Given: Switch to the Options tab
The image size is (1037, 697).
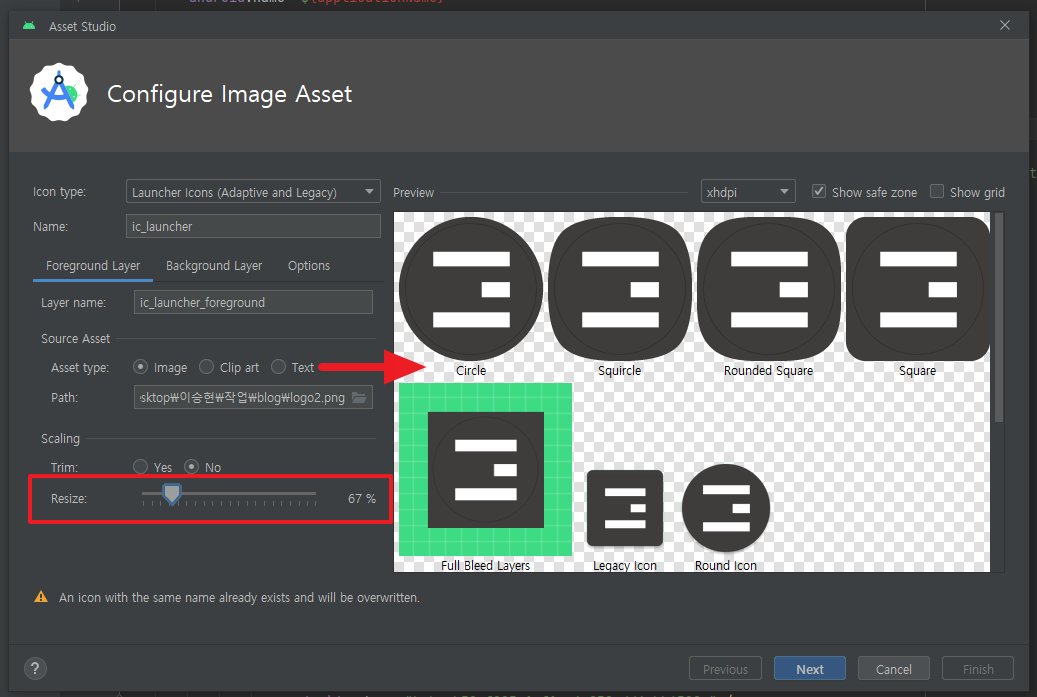Looking at the screenshot, I should [x=309, y=265].
